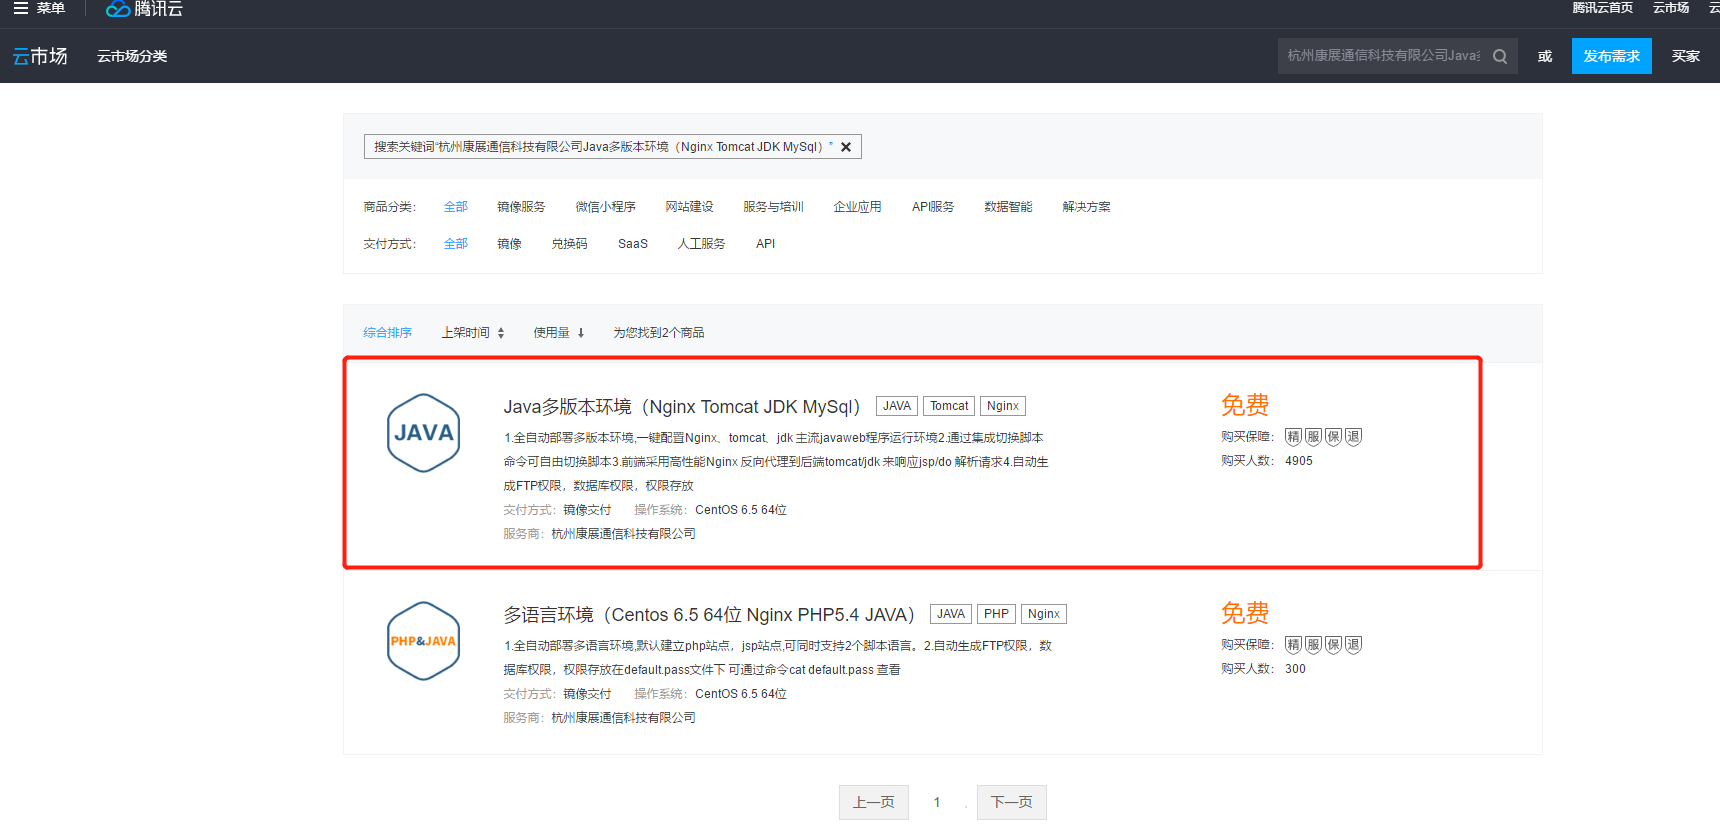Open the hamburger menu icon
This screenshot has width=1720, height=832.
(20, 8)
